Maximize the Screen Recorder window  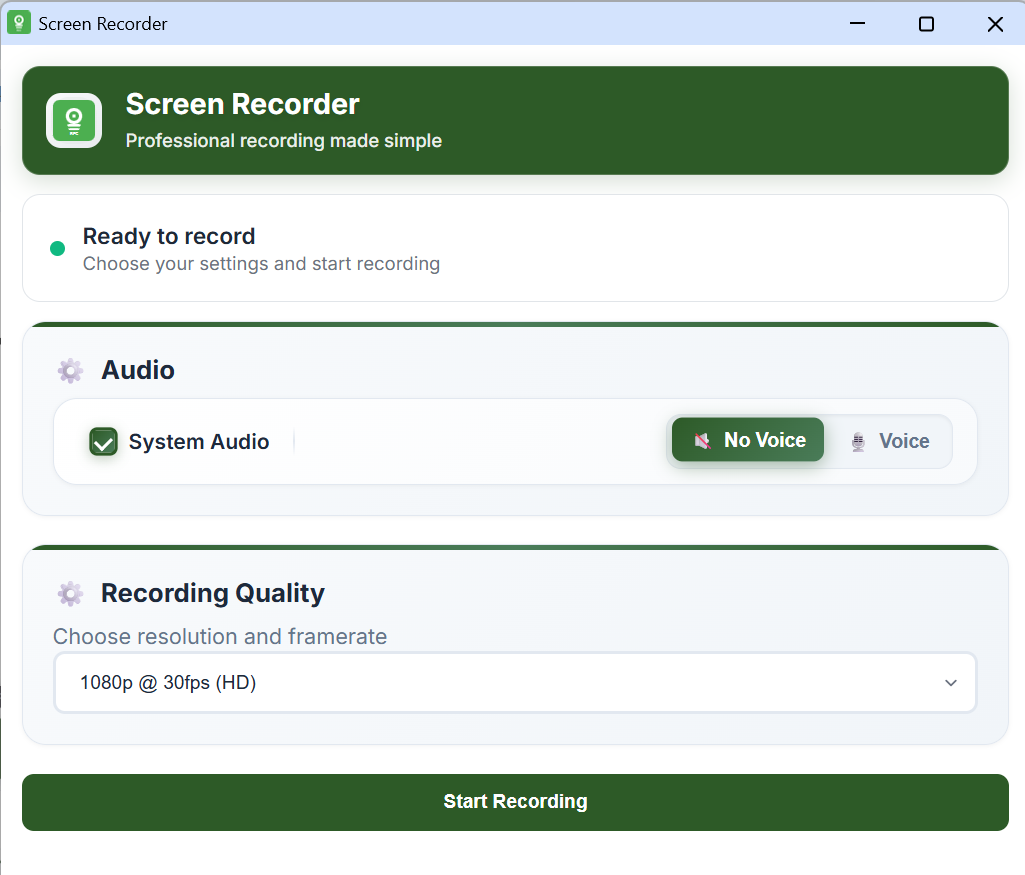pyautogui.click(x=926, y=23)
